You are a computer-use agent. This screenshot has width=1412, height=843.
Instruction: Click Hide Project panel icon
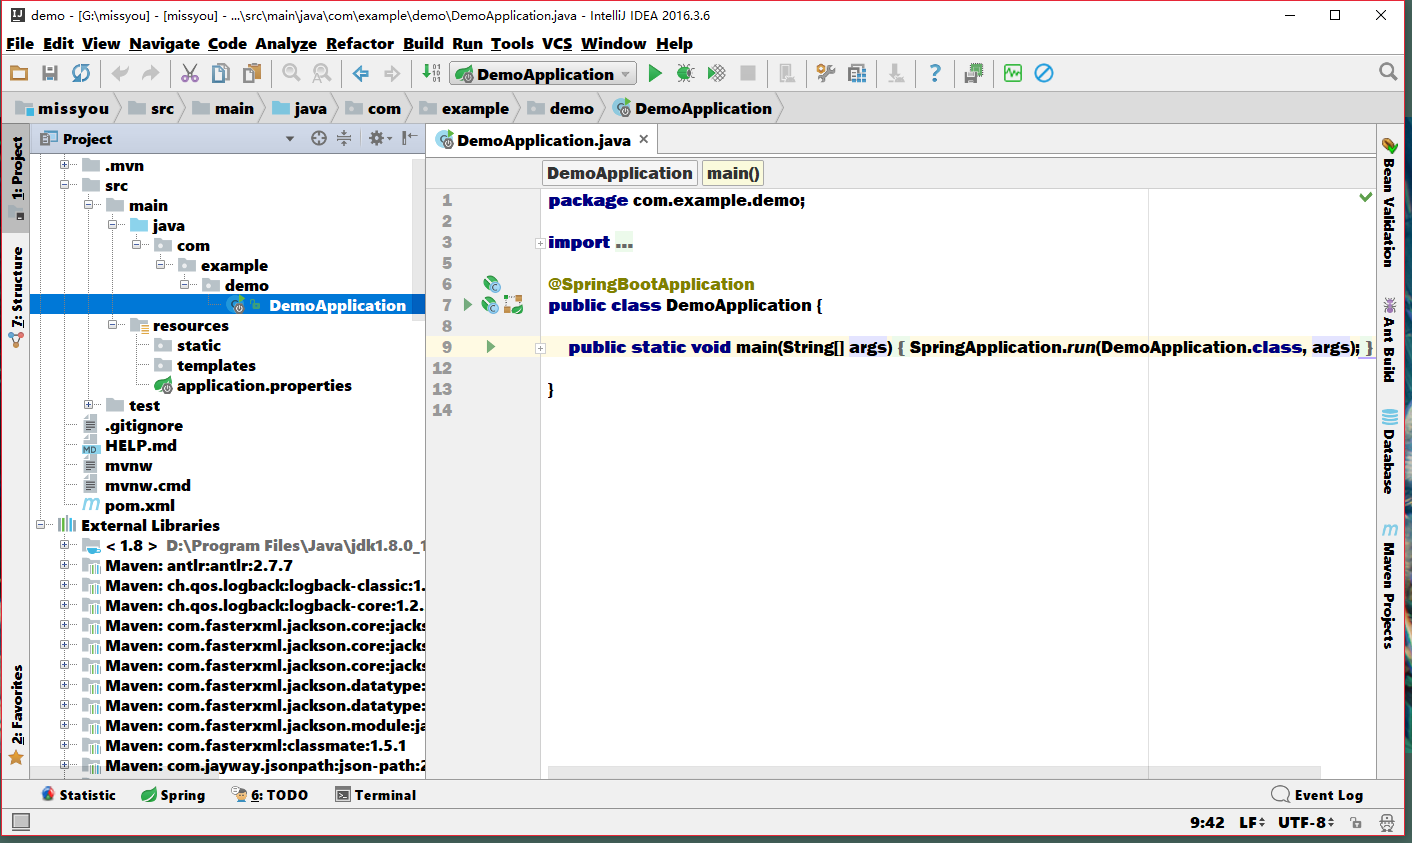tap(410, 138)
